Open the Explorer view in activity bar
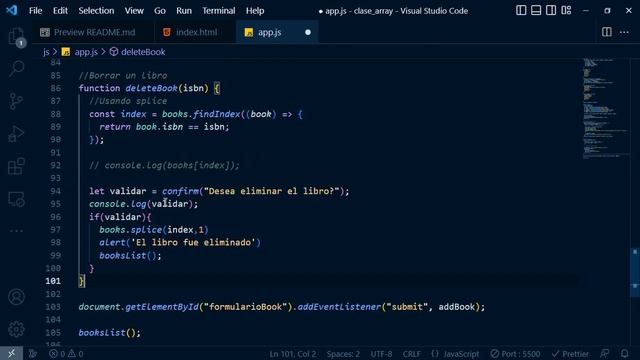 16,37
